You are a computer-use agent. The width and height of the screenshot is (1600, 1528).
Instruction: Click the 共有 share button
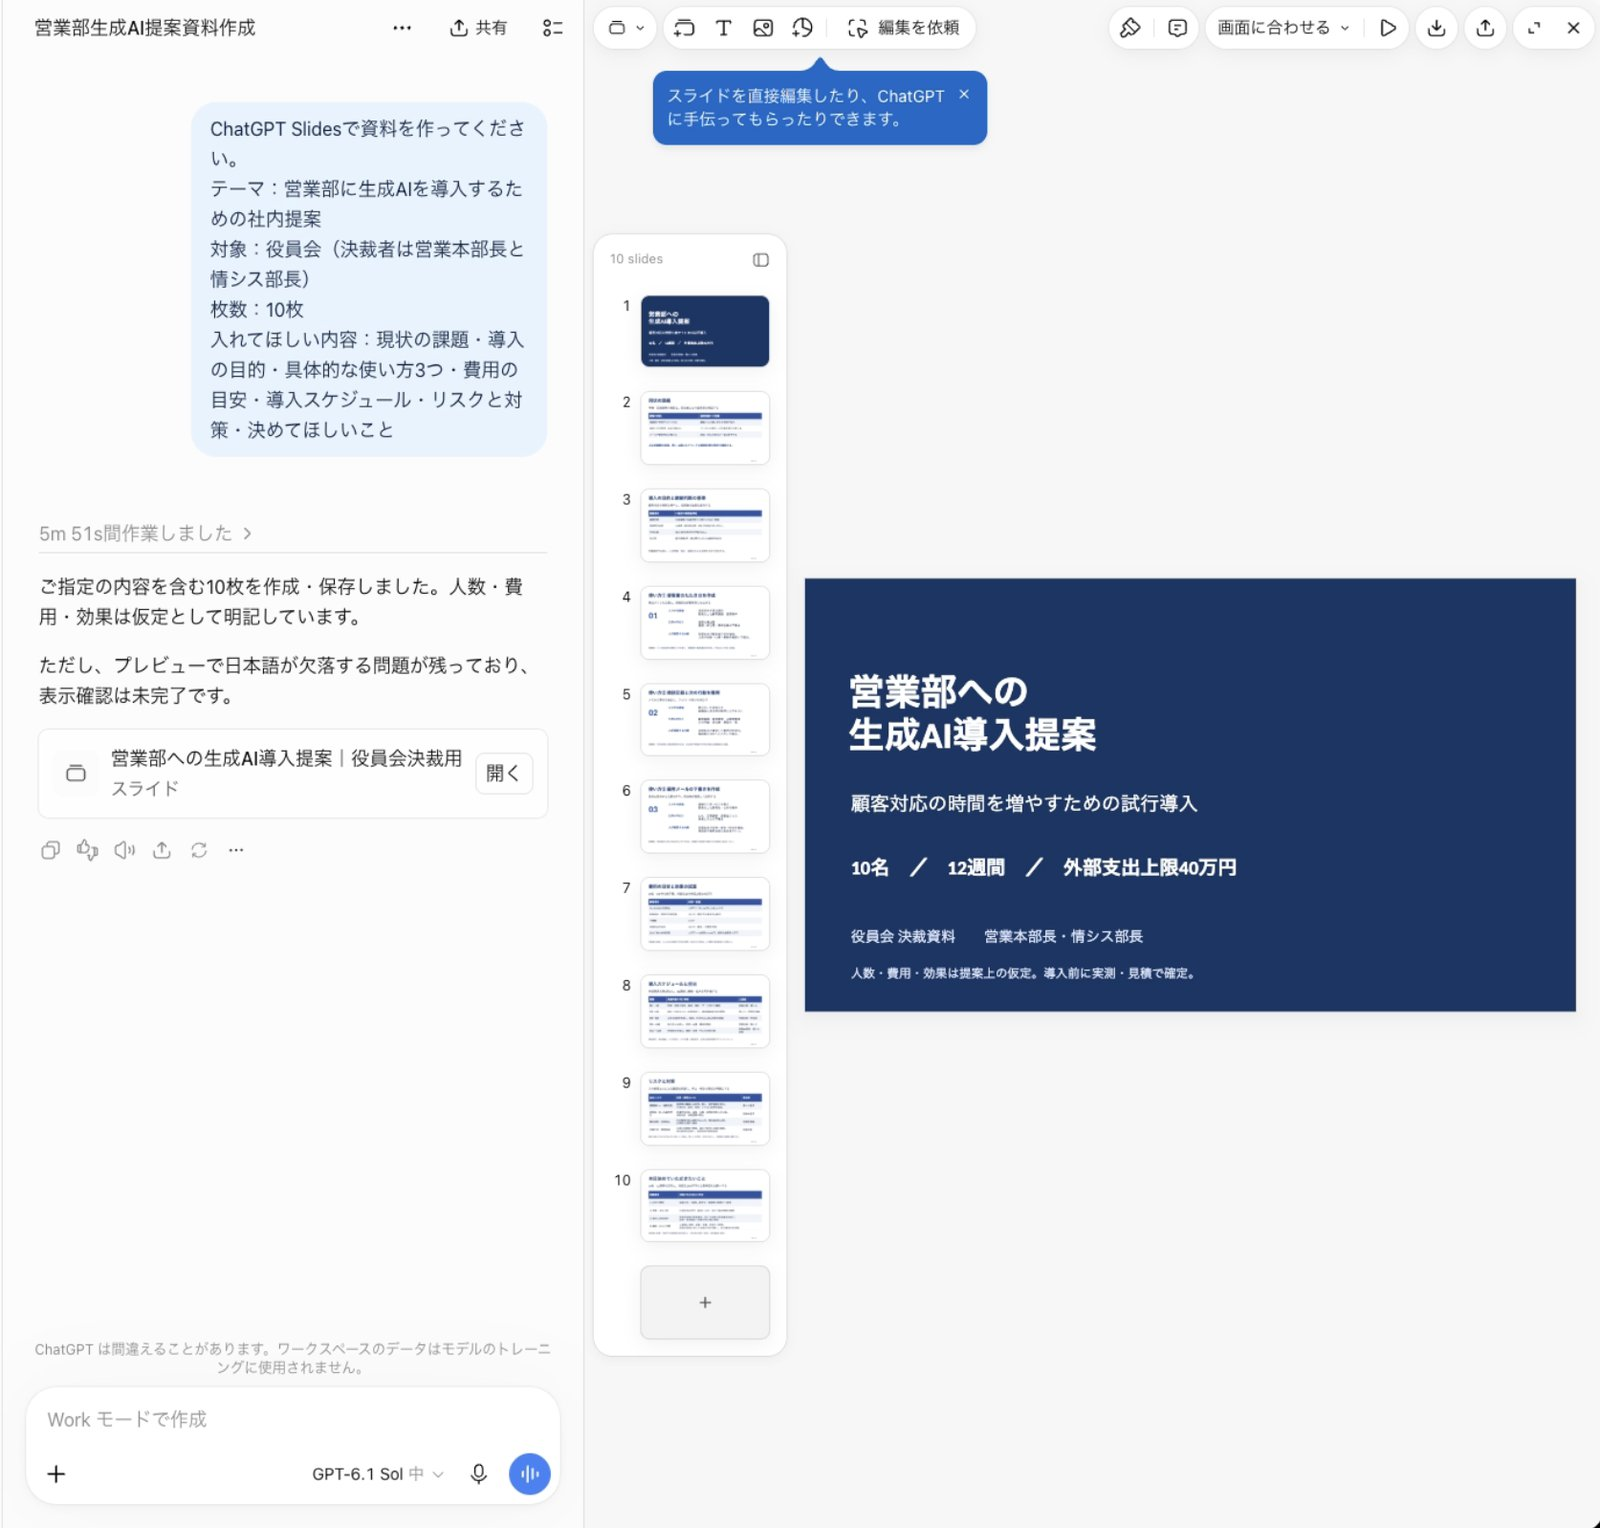point(478,28)
